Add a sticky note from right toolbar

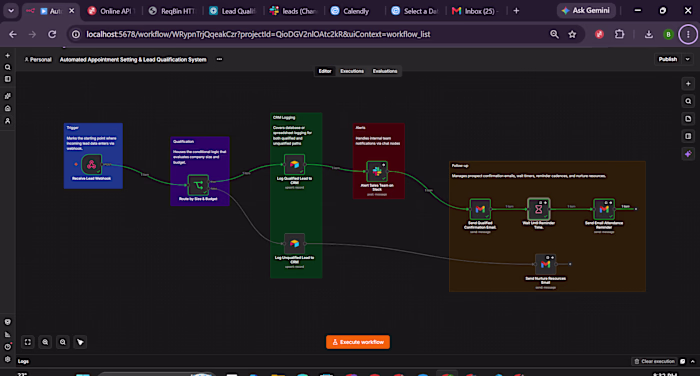pos(688,119)
